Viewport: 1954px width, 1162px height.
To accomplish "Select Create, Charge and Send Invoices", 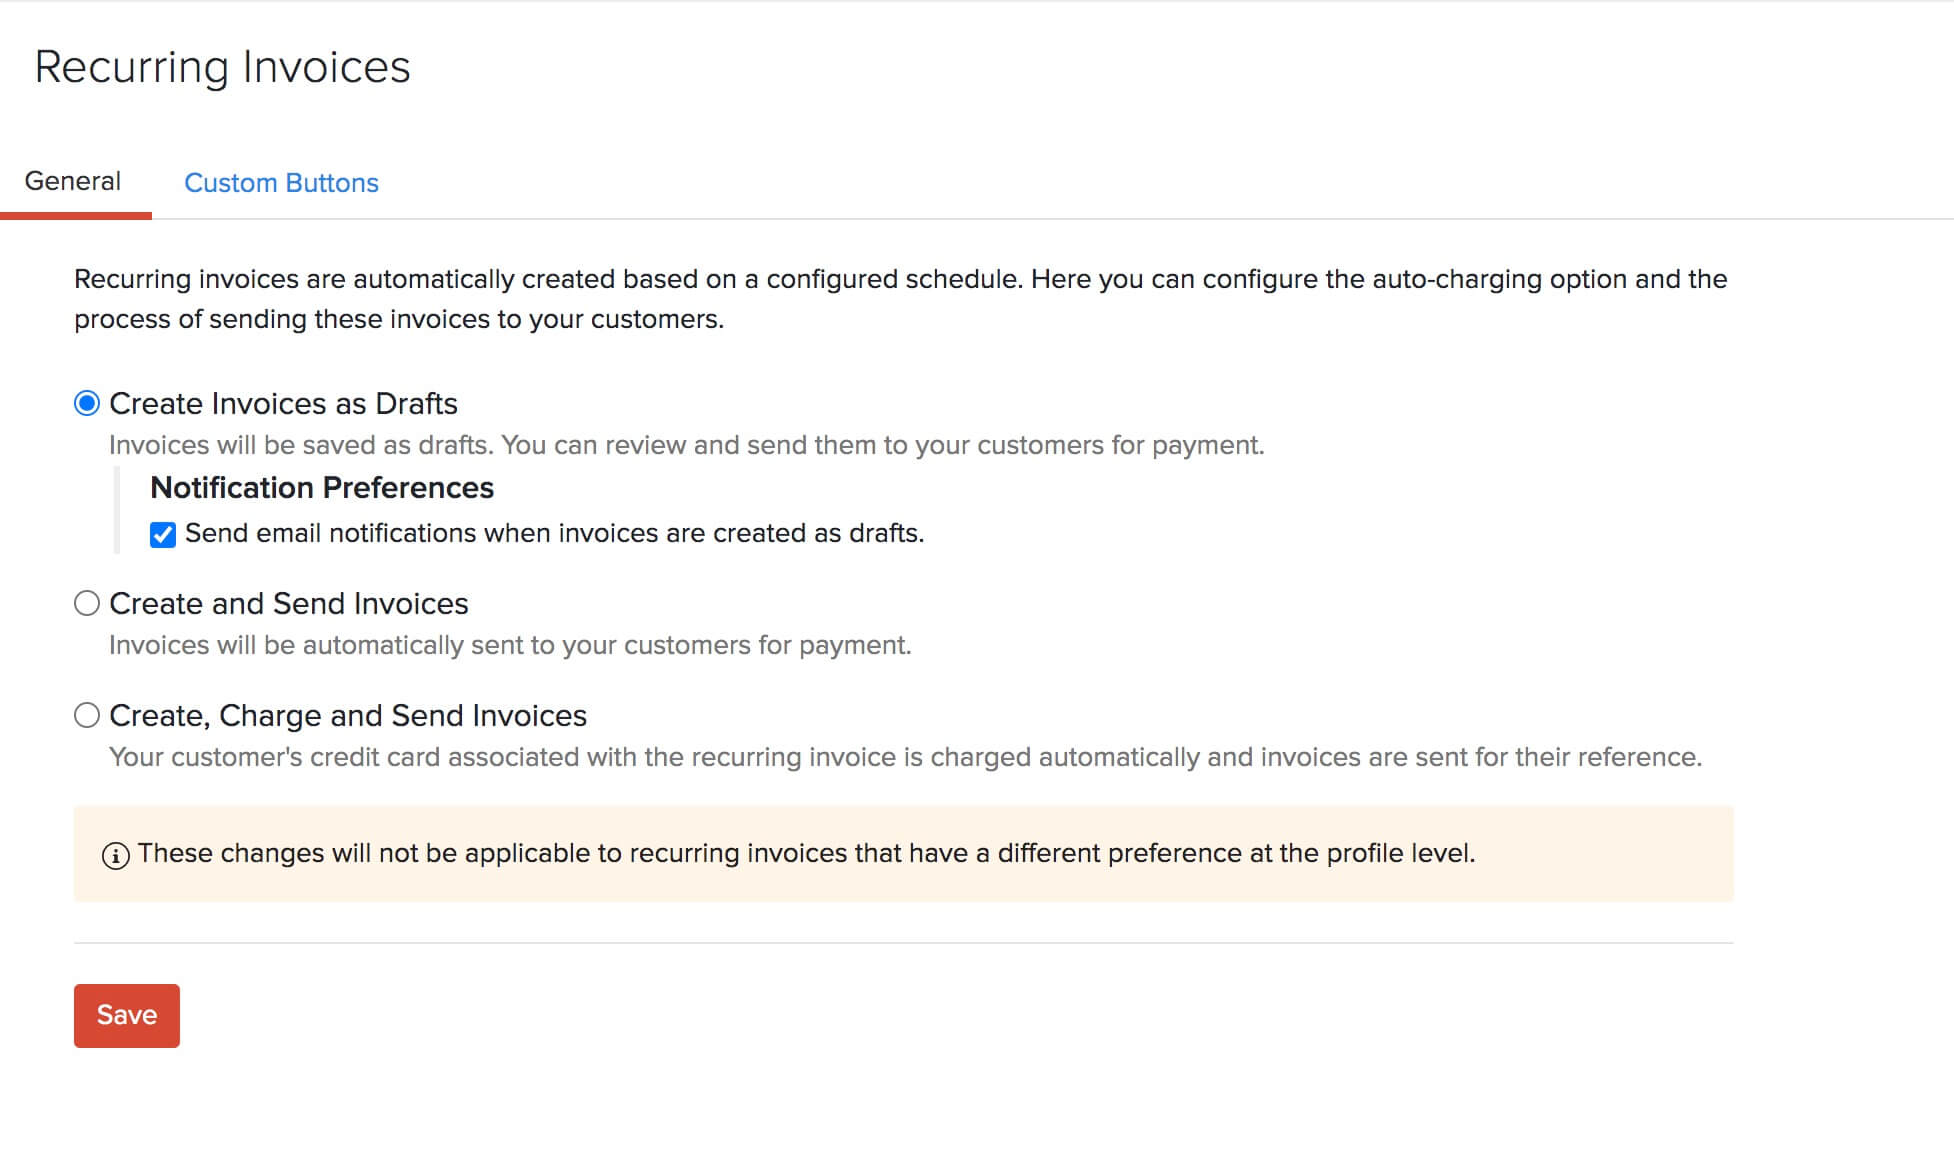I will click(x=87, y=714).
